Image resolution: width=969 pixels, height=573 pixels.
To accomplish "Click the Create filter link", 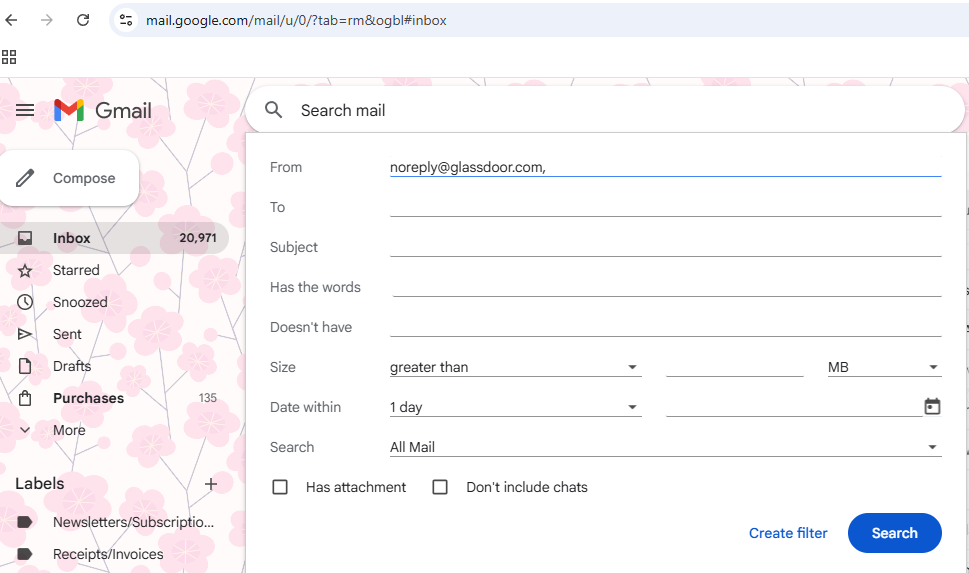I will (x=788, y=533).
